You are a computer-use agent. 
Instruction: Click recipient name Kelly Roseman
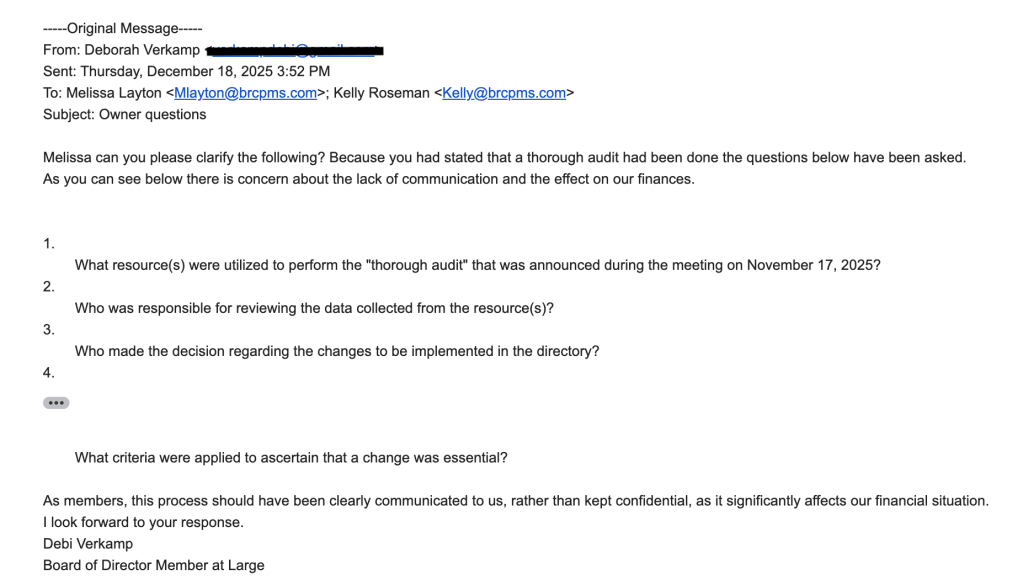pyautogui.click(x=381, y=93)
